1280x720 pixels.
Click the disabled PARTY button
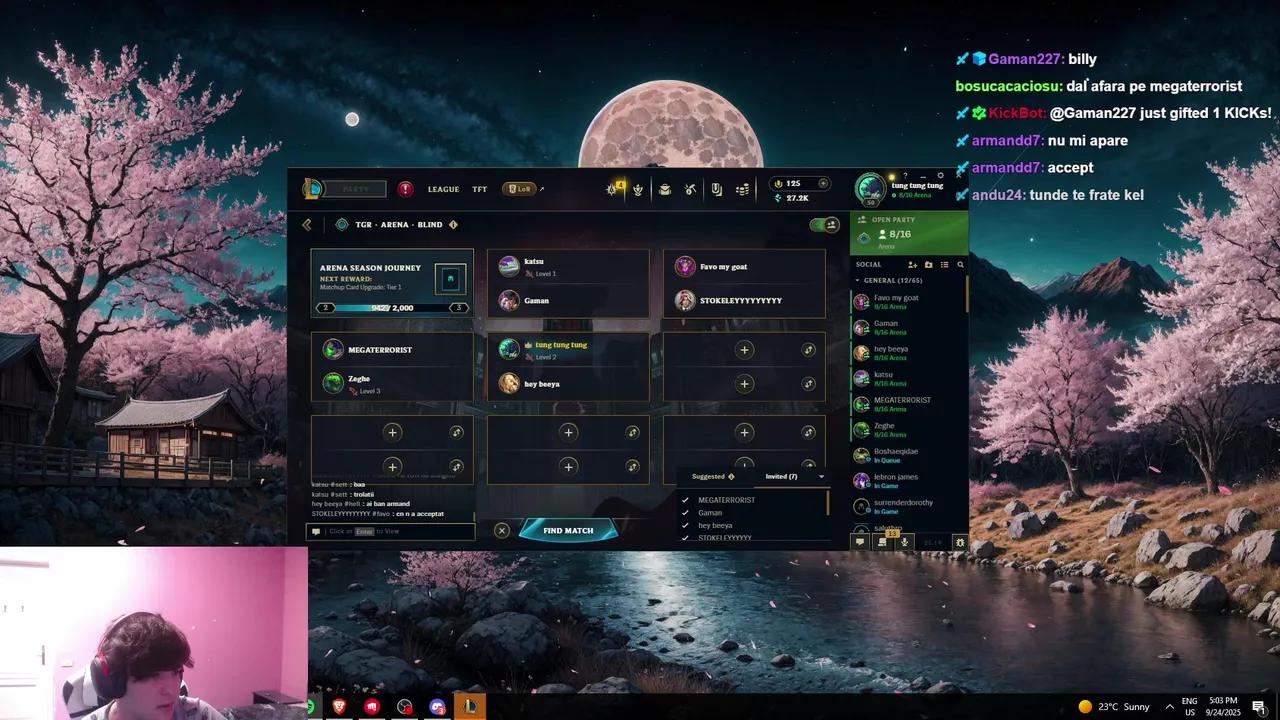coord(356,189)
